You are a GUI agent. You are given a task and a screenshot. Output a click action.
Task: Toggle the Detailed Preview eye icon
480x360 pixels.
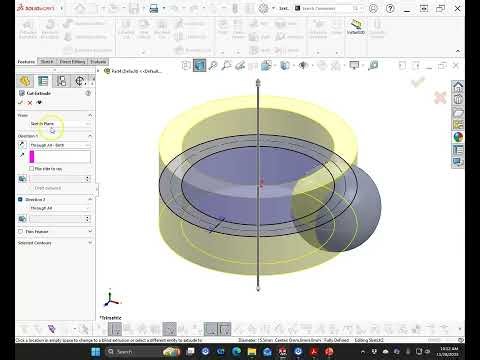pyautogui.click(x=39, y=103)
